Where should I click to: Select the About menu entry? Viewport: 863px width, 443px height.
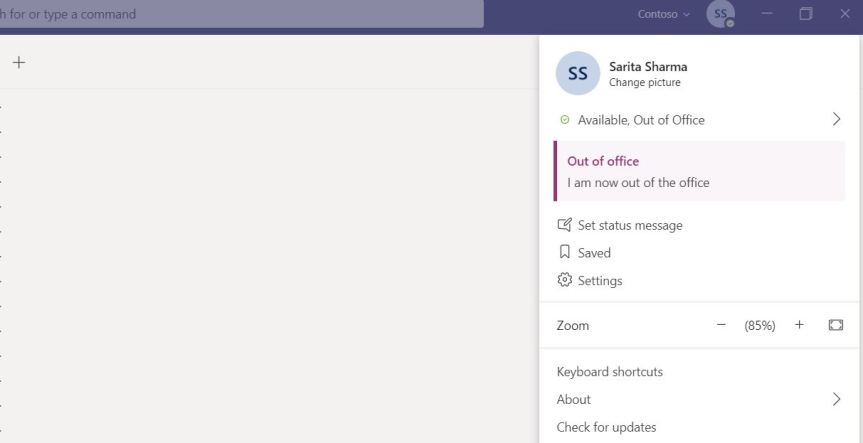pos(574,399)
